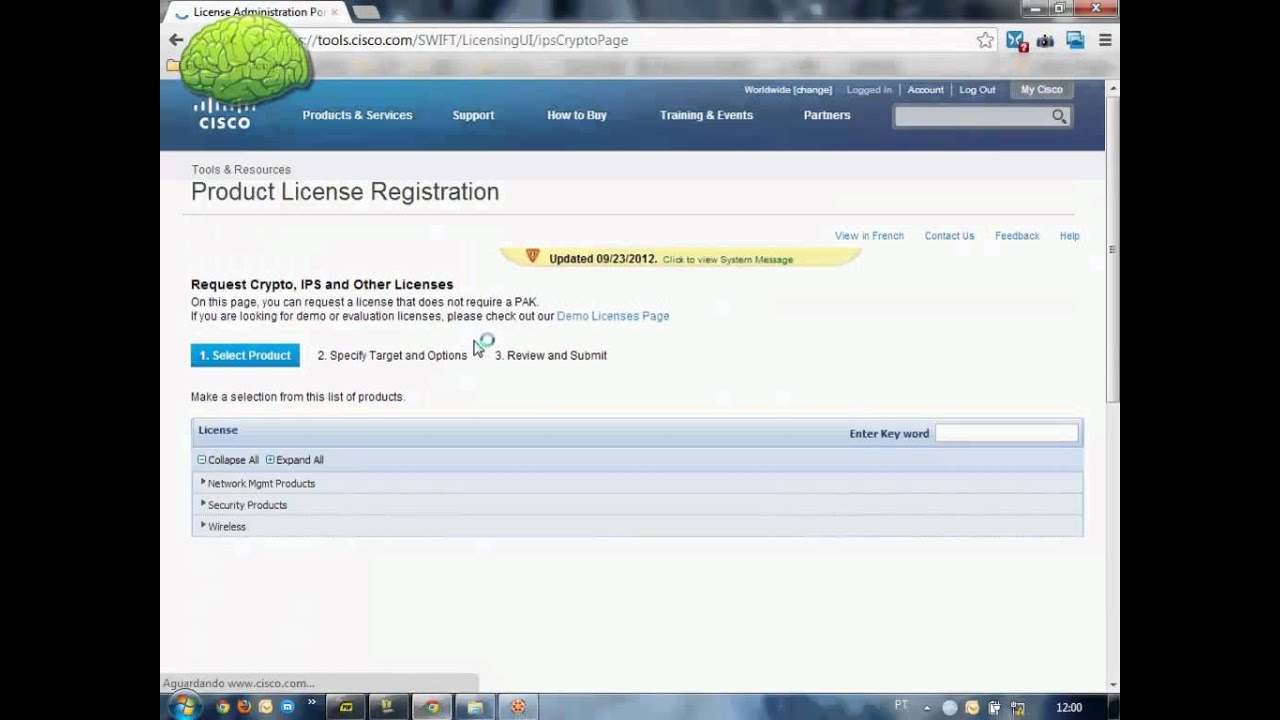Bookmark this page with the star icon

coord(985,40)
